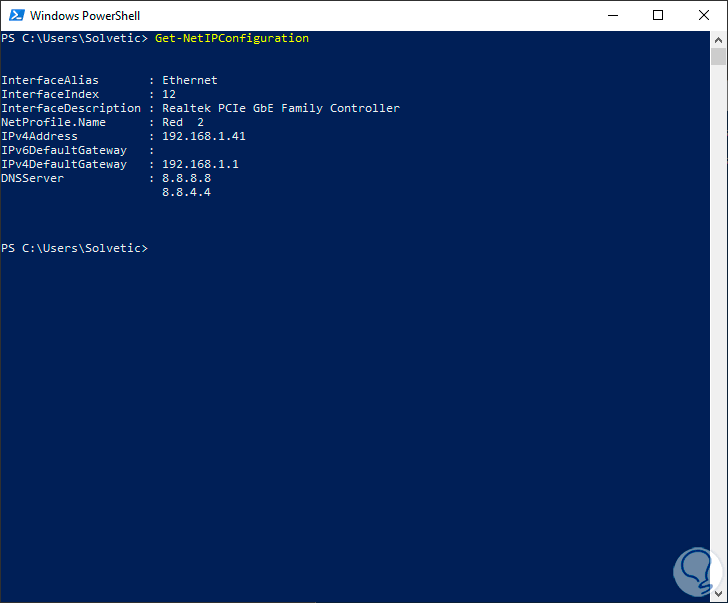
Task: Click the Realtek PCIe GbE Family Controller text
Action: pos(281,108)
